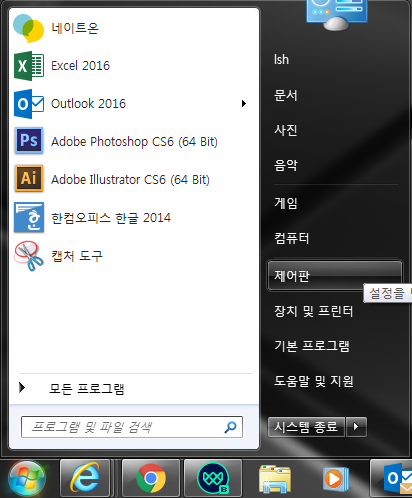Image resolution: width=412 pixels, height=498 pixels.
Task: Open 장치 및 프린터
Action: pyautogui.click(x=313, y=311)
